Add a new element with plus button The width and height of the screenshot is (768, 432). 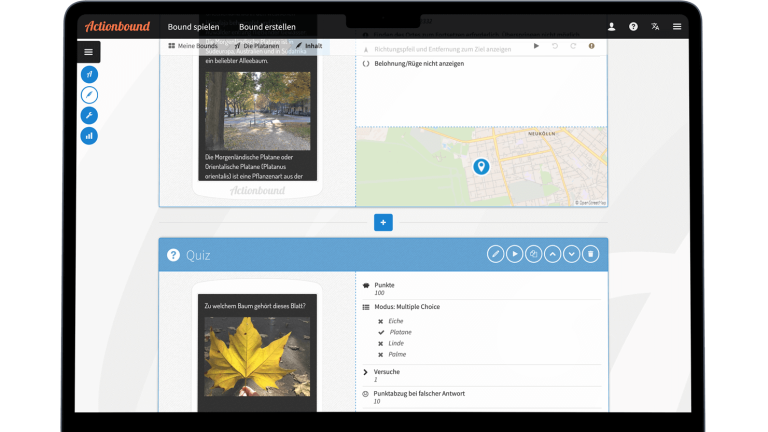pyautogui.click(x=383, y=222)
